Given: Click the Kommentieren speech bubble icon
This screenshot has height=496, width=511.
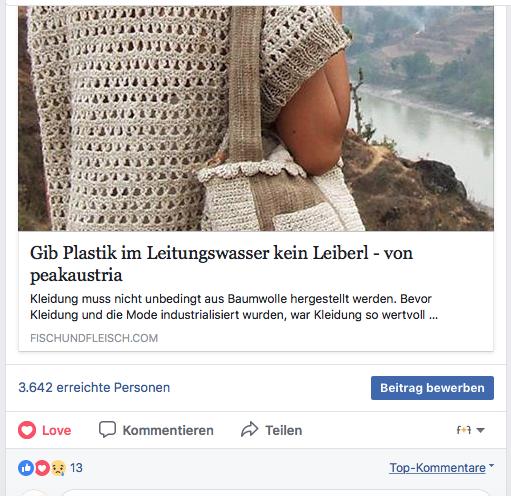Looking at the screenshot, I should [x=107, y=429].
